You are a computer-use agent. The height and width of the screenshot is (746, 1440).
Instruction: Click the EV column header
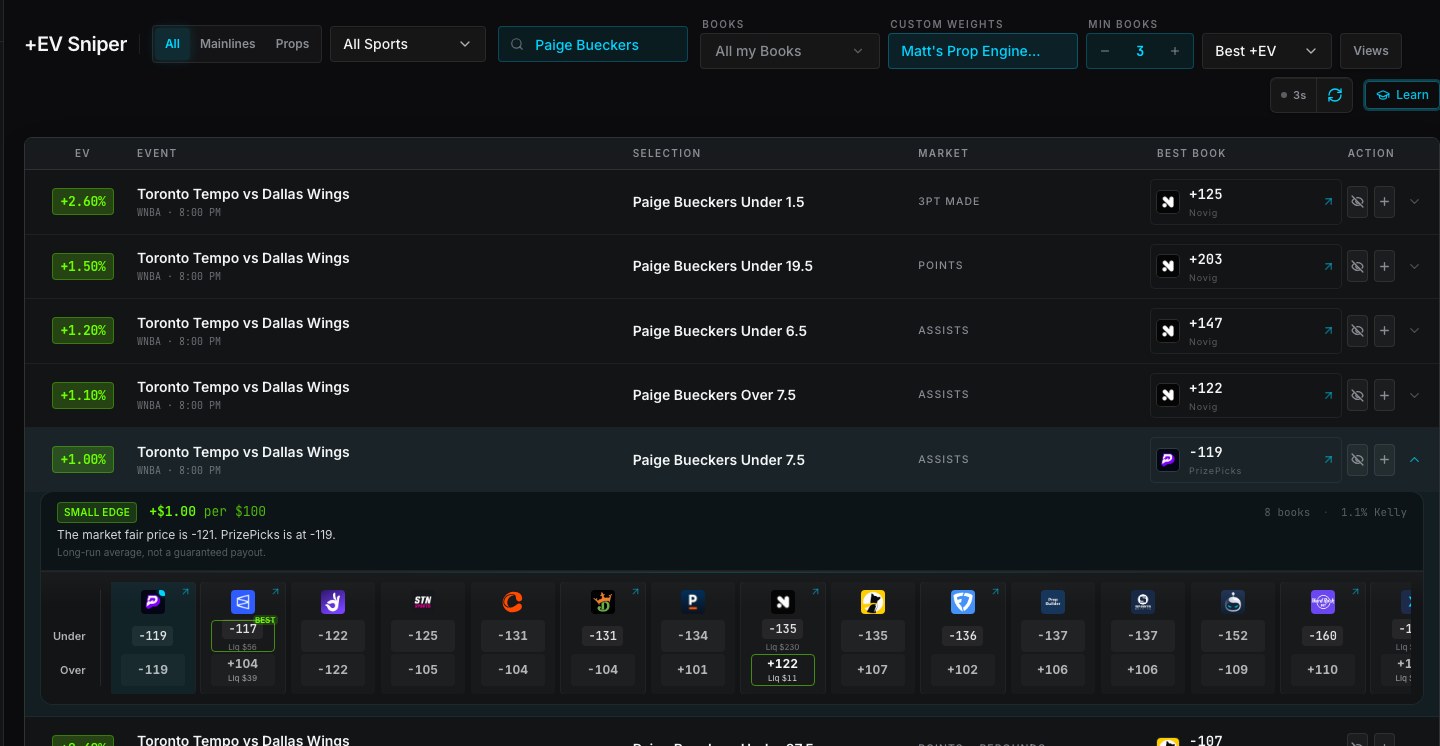click(83, 153)
